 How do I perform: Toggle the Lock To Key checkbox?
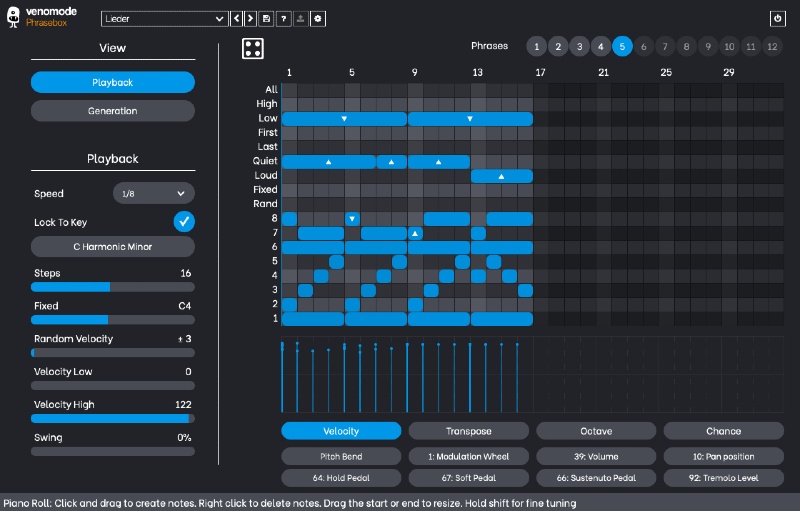(184, 222)
